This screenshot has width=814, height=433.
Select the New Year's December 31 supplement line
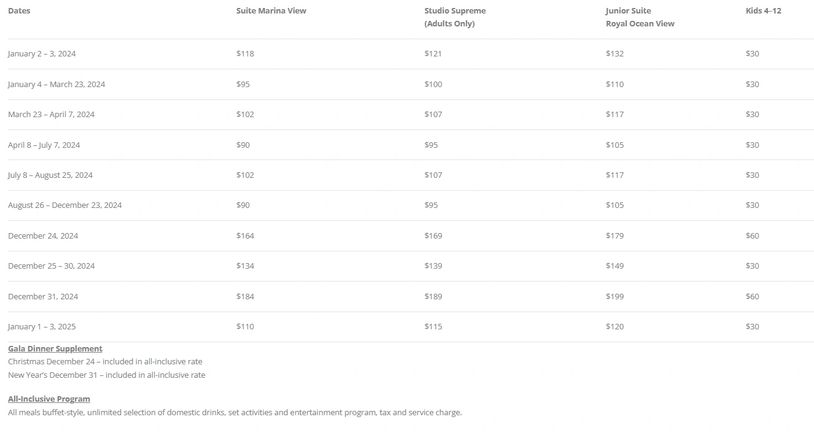tap(107, 375)
